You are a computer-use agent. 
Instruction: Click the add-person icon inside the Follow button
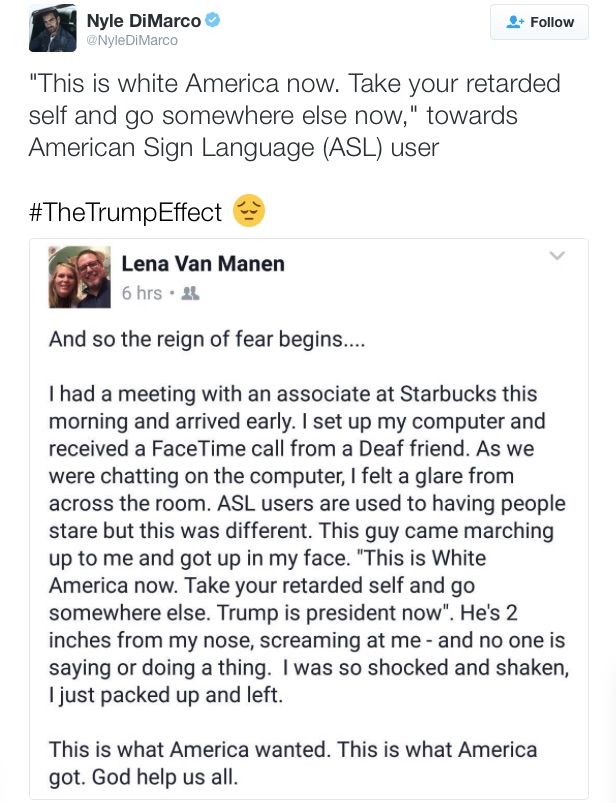(x=513, y=21)
